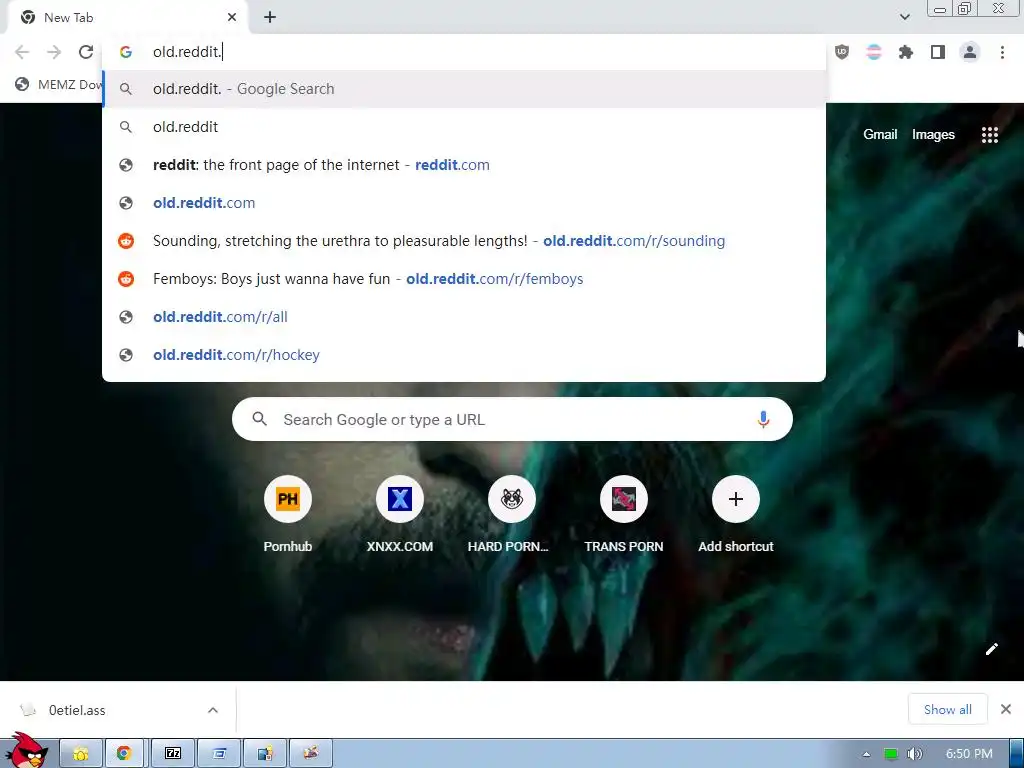1024x768 pixels.
Task: Open the old.reddit.com/r/all suggestion
Action: 464,317
